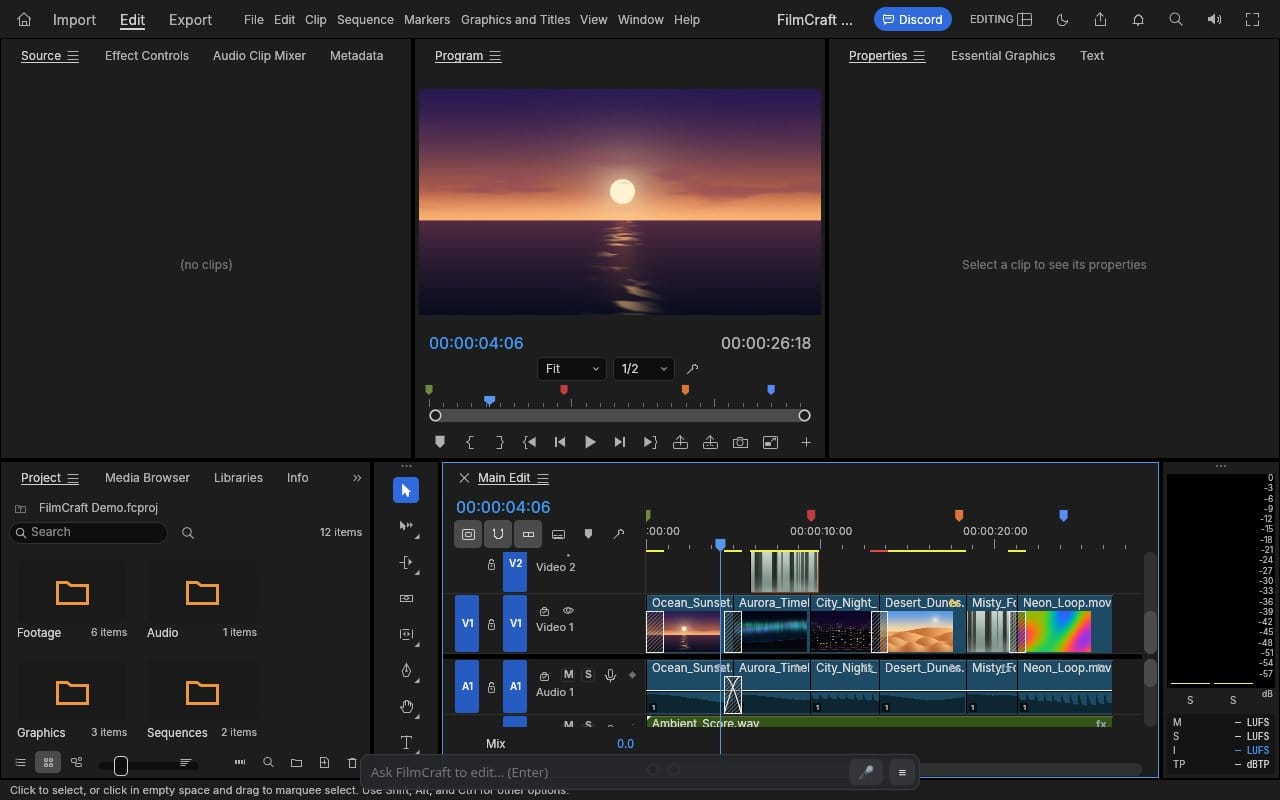Open the Footage bin folder

point(72,593)
